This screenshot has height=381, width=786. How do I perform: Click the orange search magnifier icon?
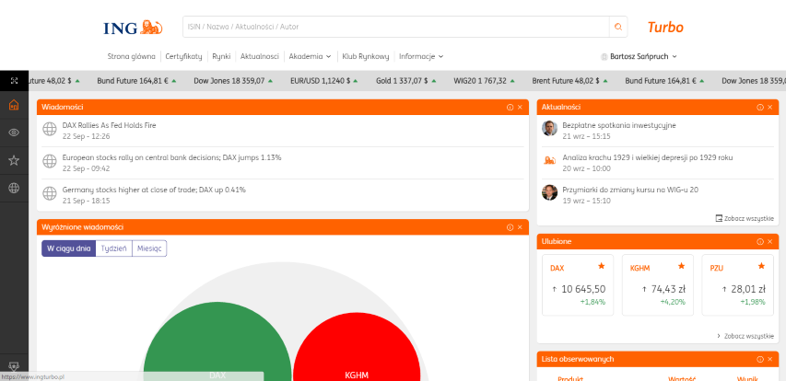(x=618, y=27)
